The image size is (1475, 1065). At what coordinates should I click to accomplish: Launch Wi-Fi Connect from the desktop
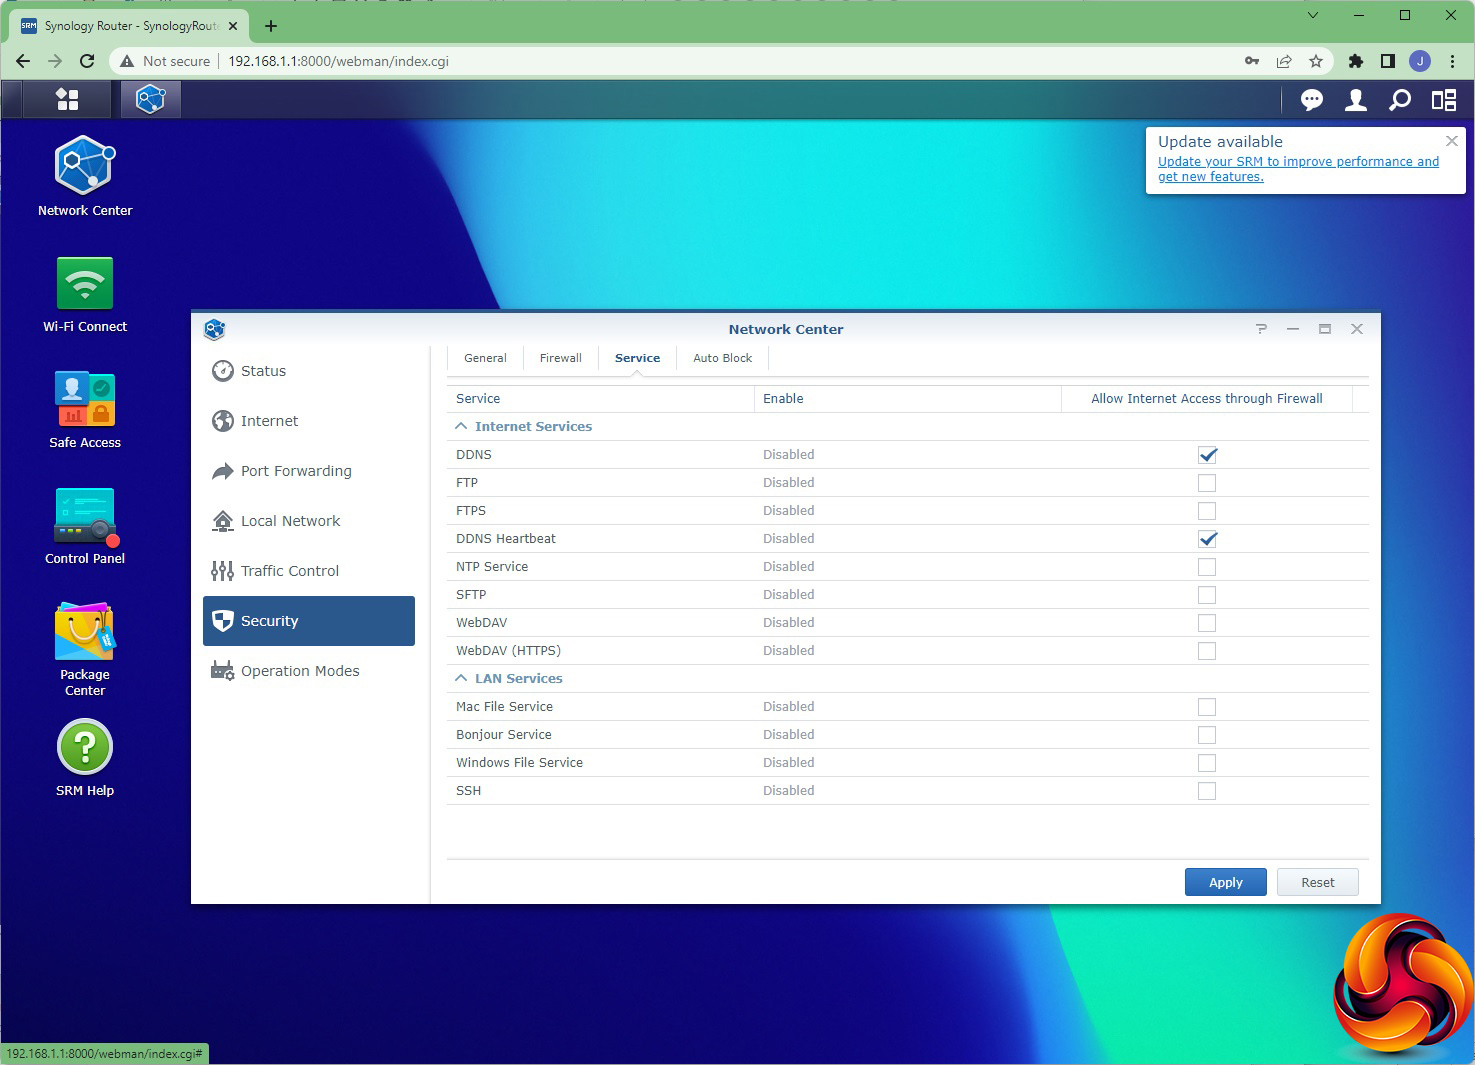pyautogui.click(x=85, y=294)
